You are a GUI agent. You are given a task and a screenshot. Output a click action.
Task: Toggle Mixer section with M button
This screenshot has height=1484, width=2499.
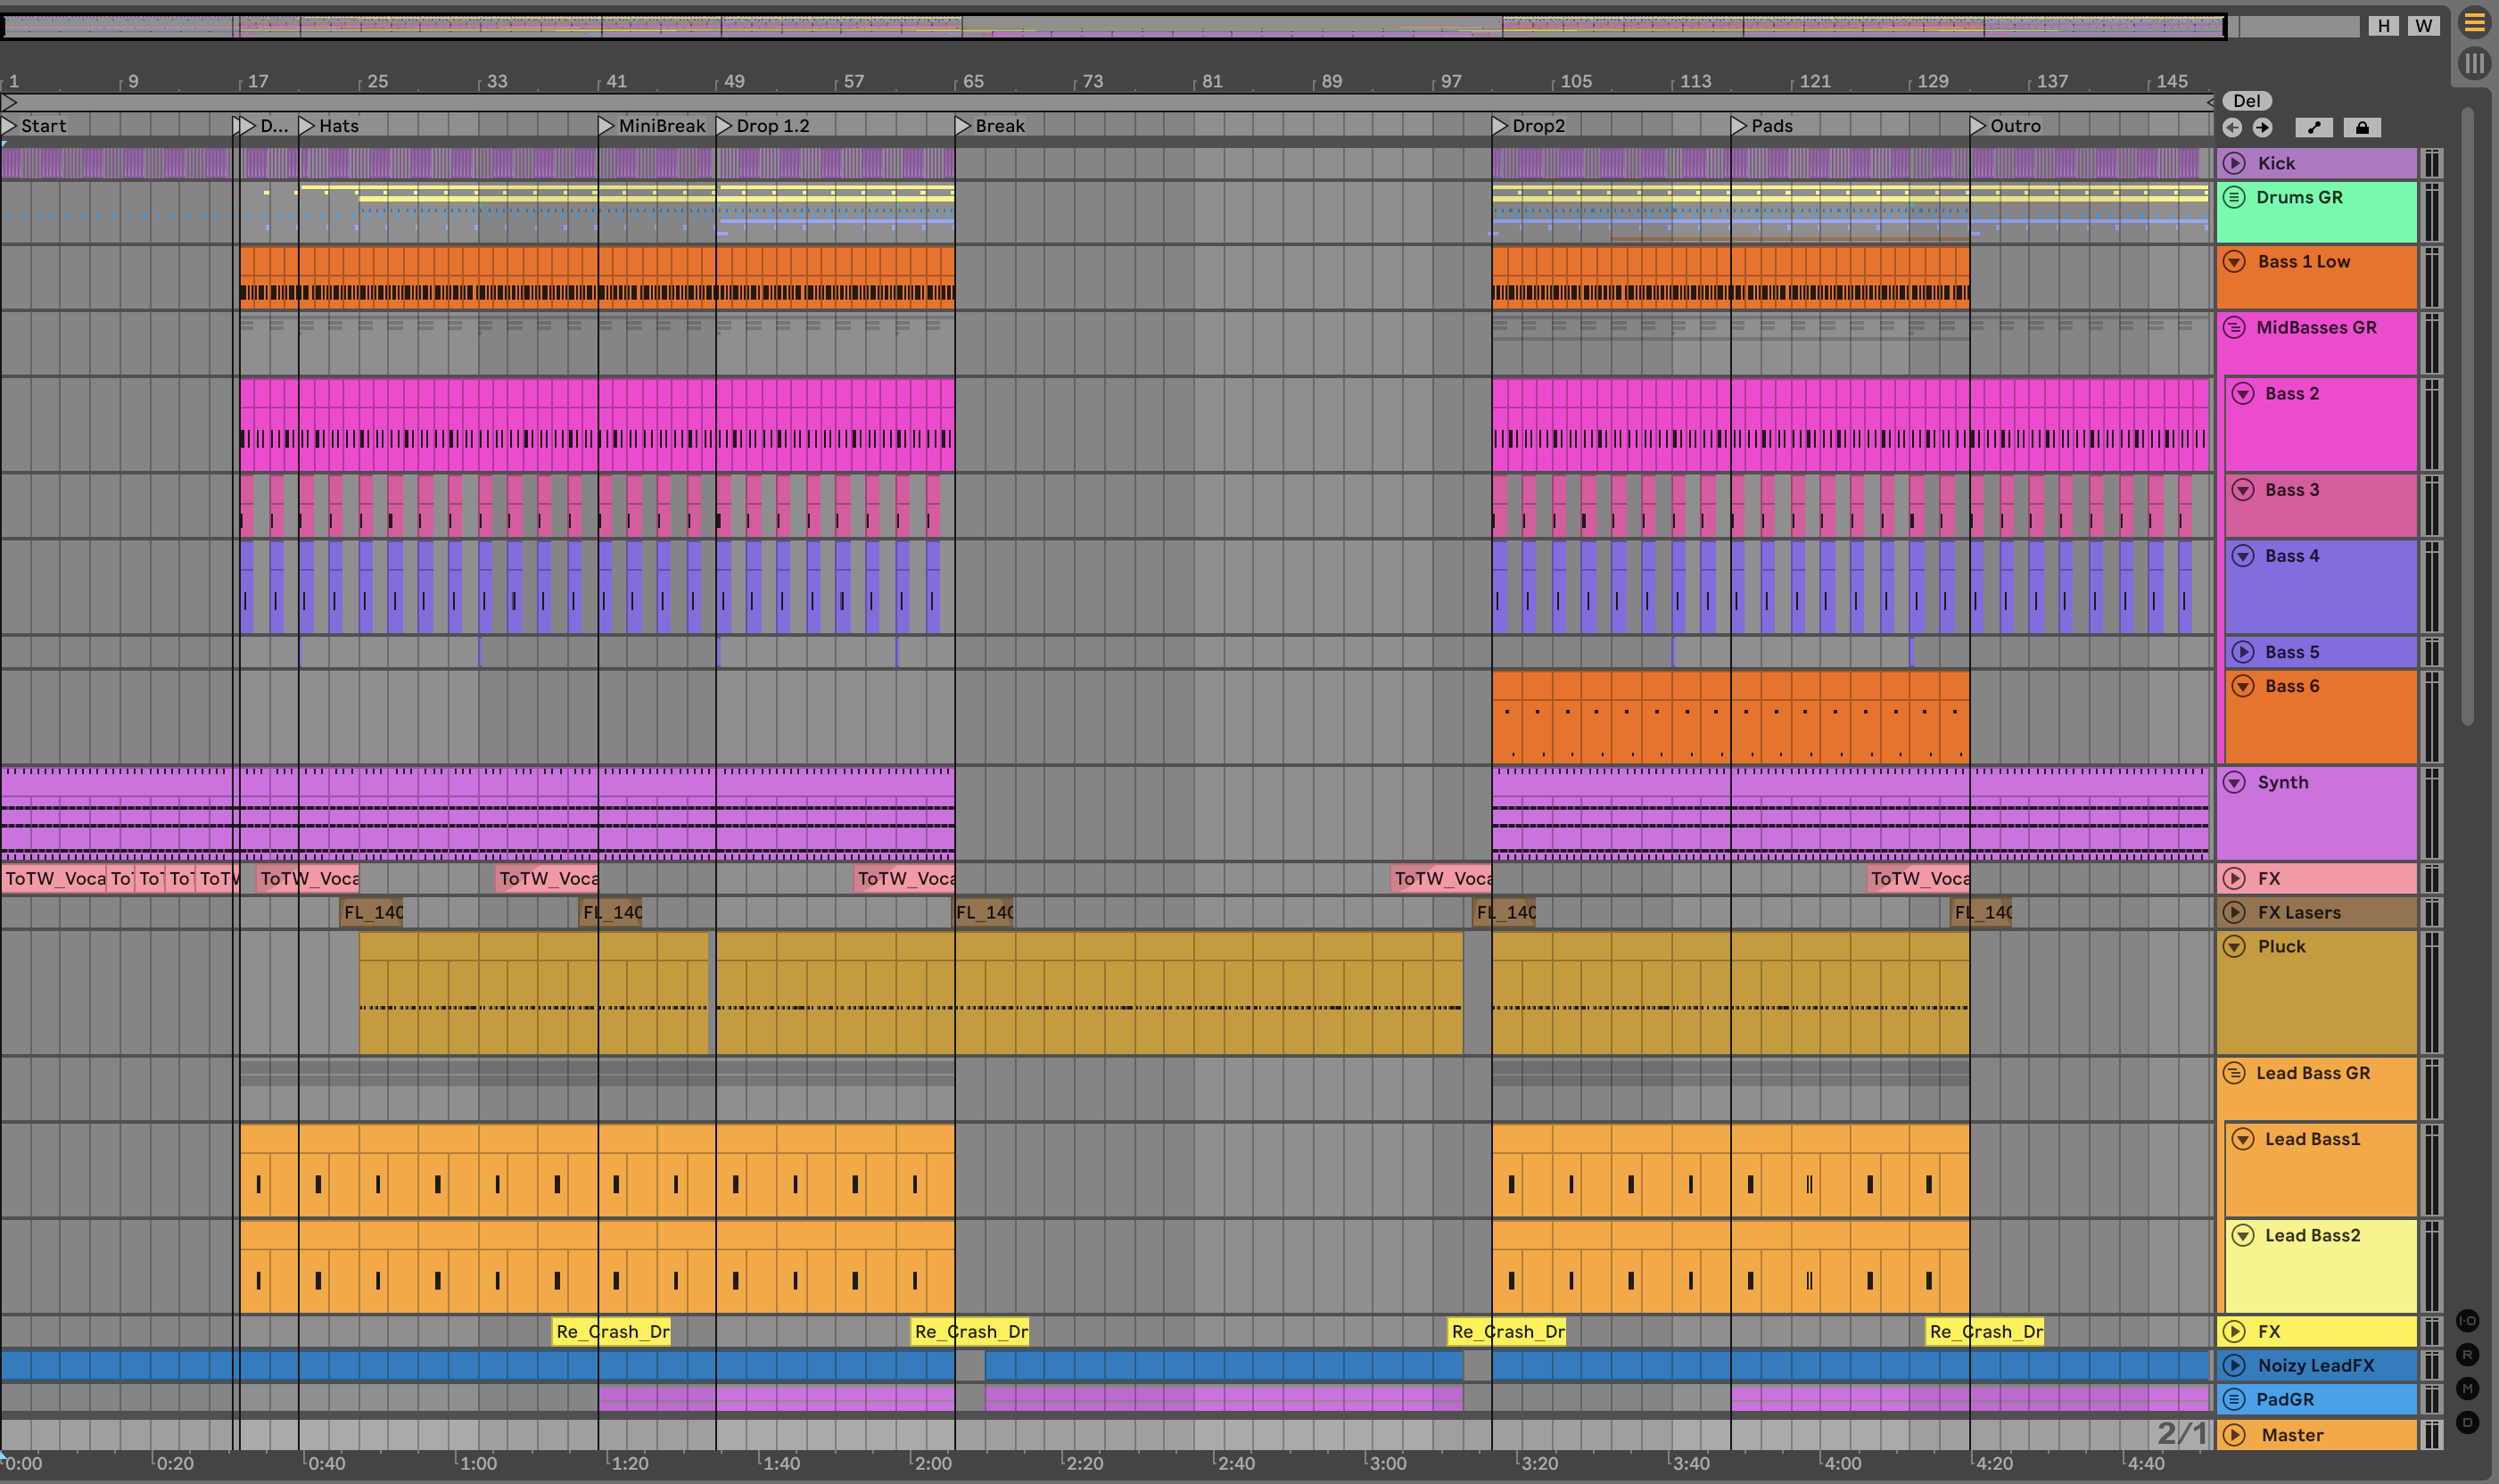coord(2467,1388)
